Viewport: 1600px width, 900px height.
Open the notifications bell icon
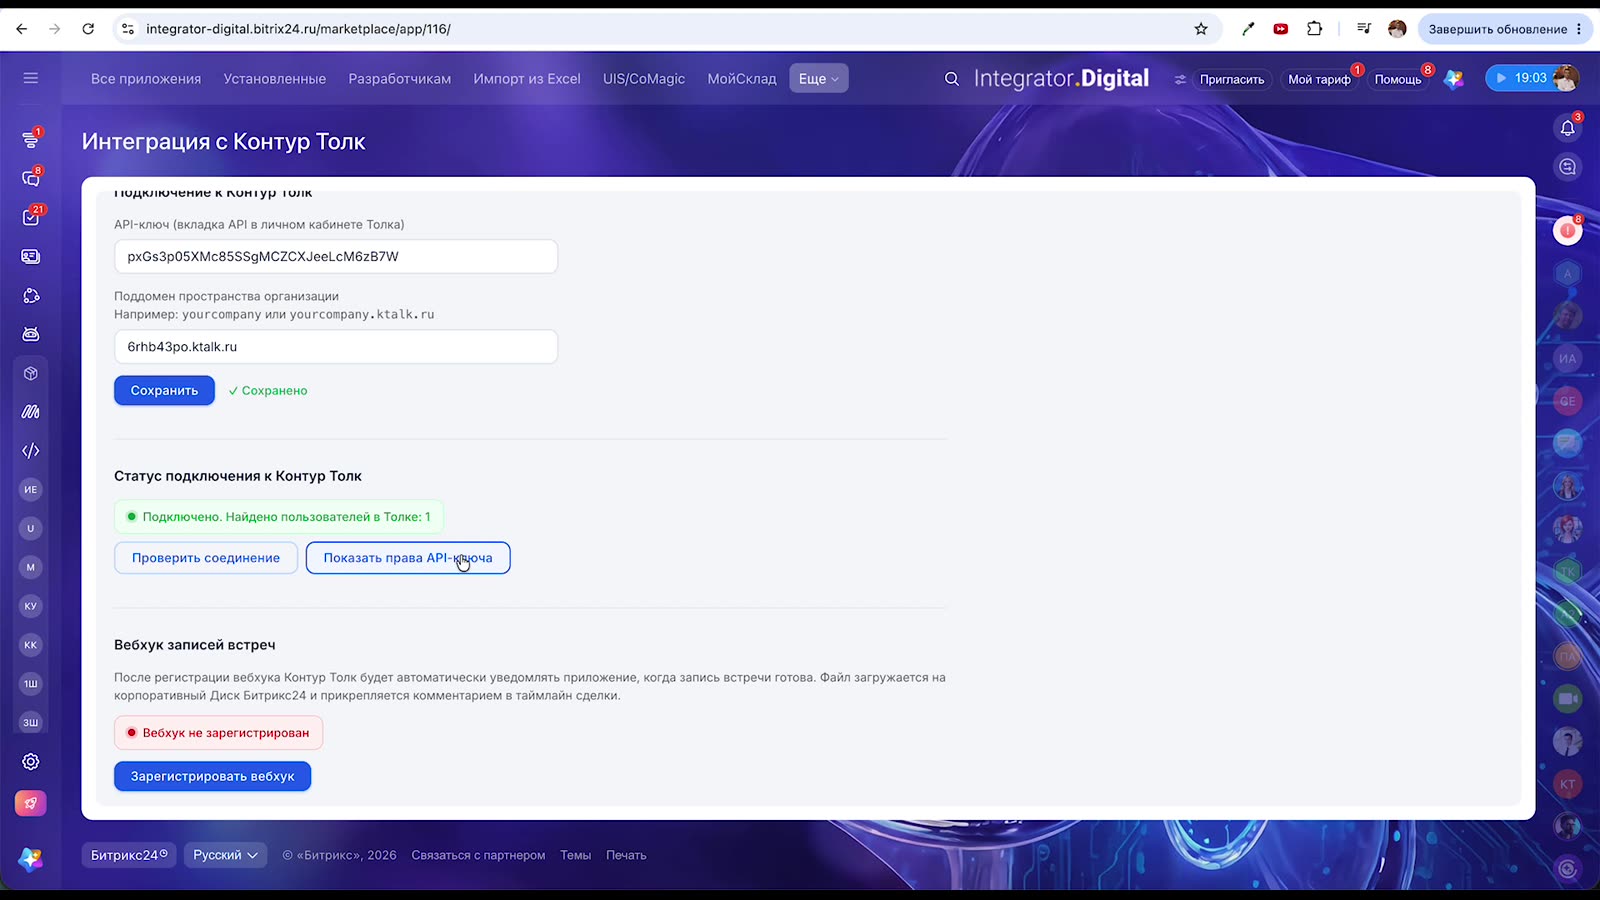point(1568,128)
